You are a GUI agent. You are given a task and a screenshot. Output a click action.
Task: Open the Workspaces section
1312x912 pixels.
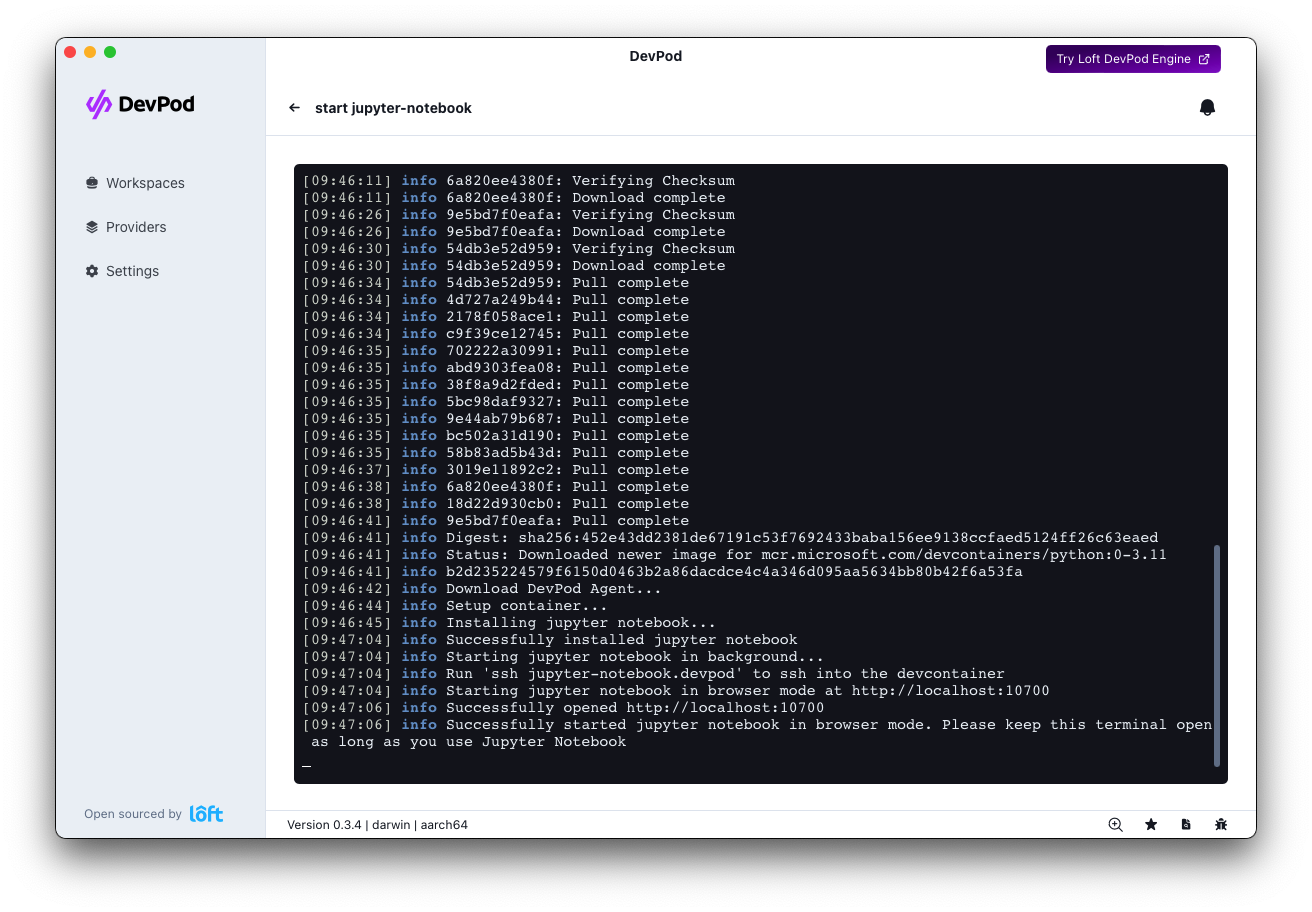[x=144, y=183]
